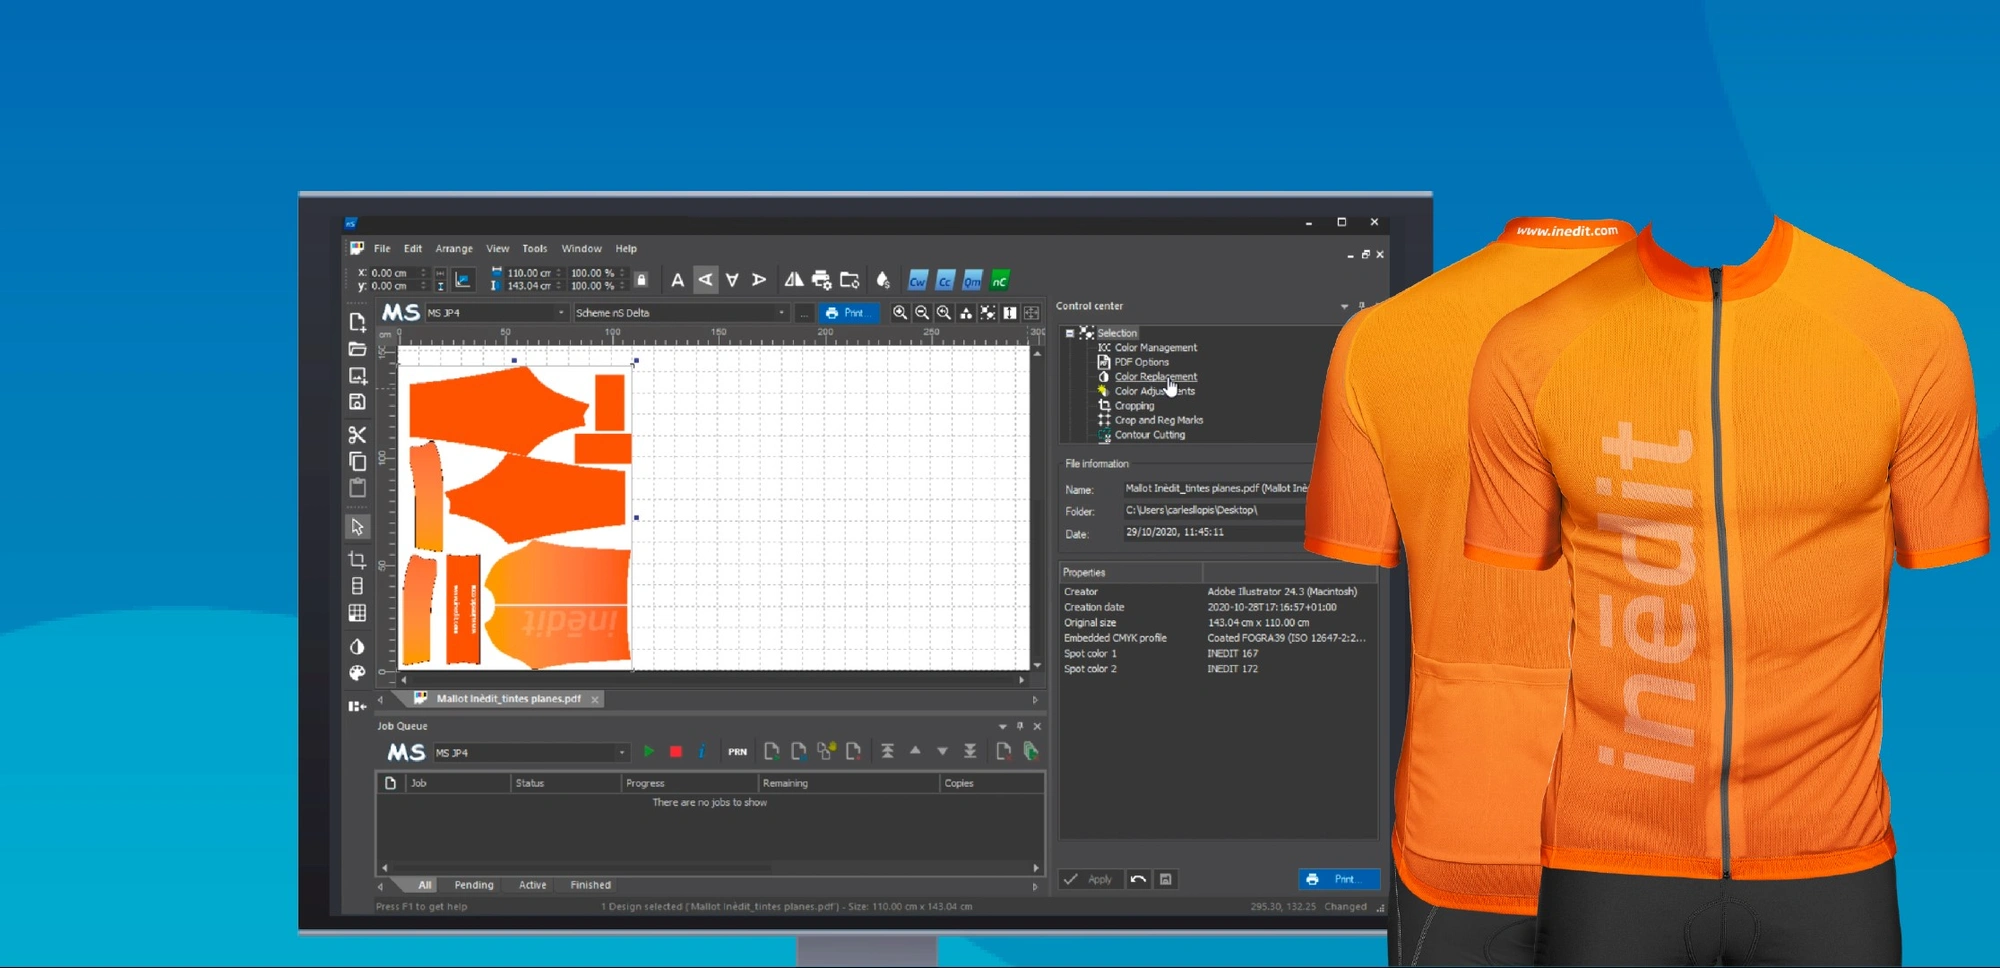Toggle the rotate-left orientation A button
The width and height of the screenshot is (2000, 968).
(705, 280)
